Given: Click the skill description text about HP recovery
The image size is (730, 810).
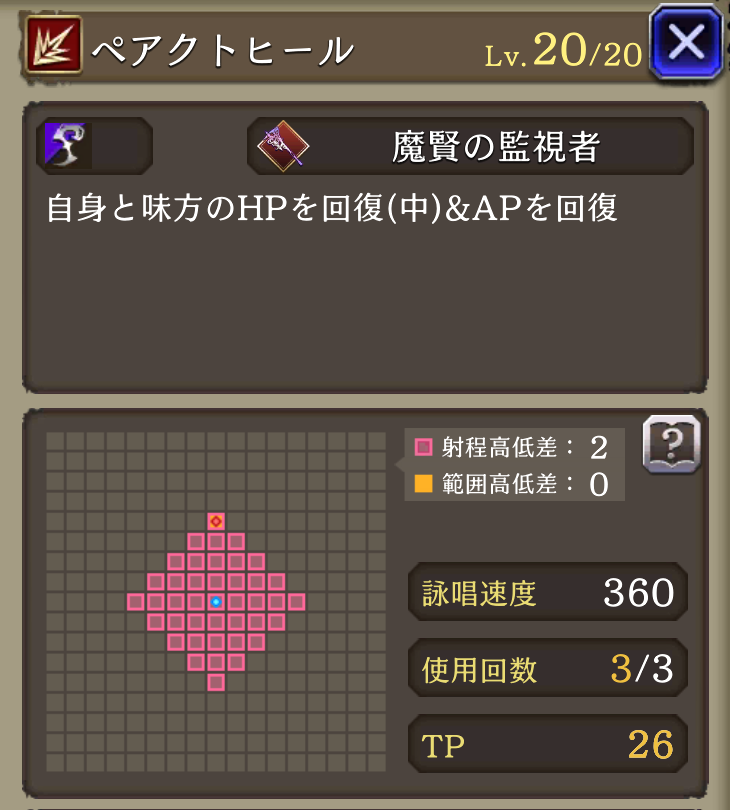Looking at the screenshot, I should pyautogui.click(x=332, y=208).
